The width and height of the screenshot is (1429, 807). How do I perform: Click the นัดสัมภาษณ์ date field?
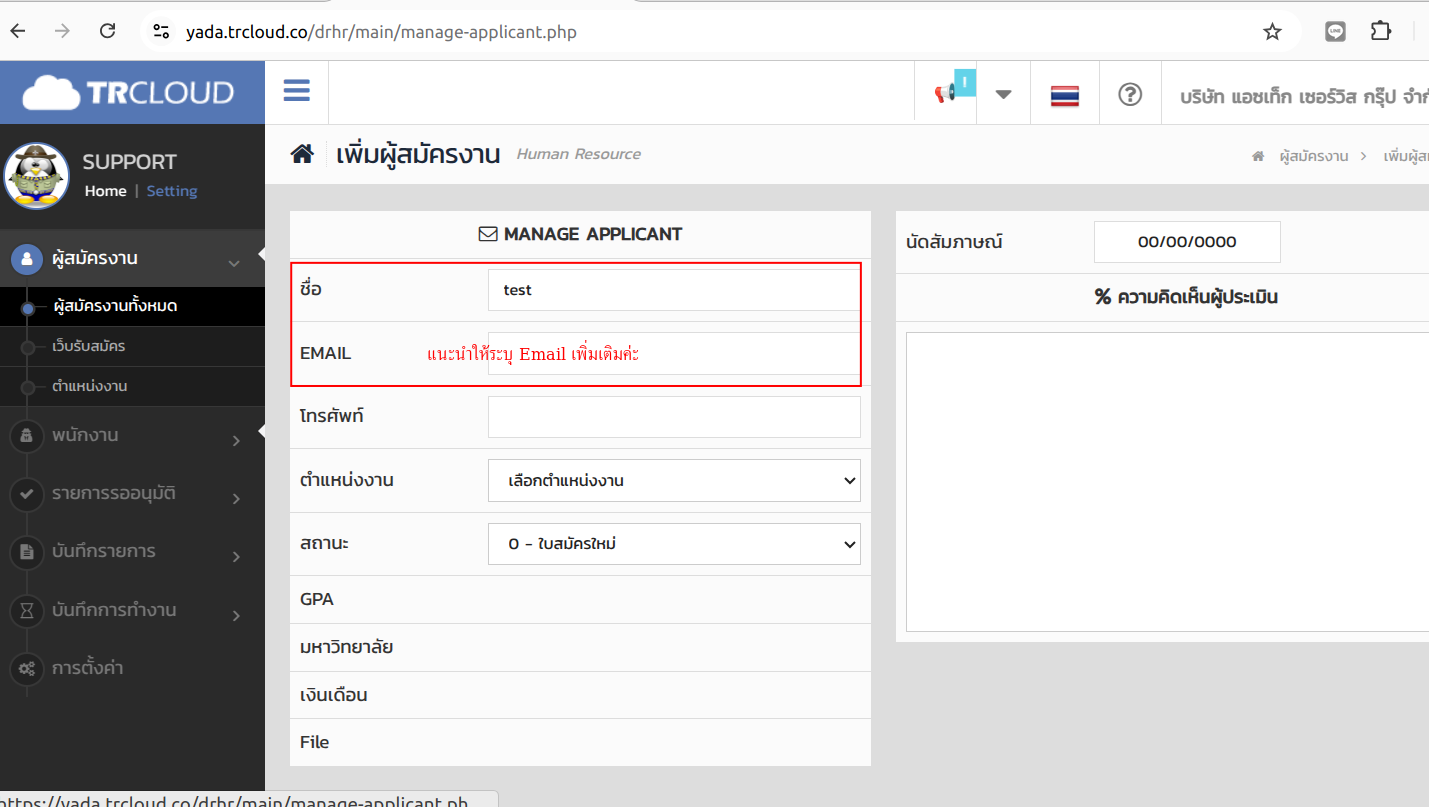(1187, 242)
